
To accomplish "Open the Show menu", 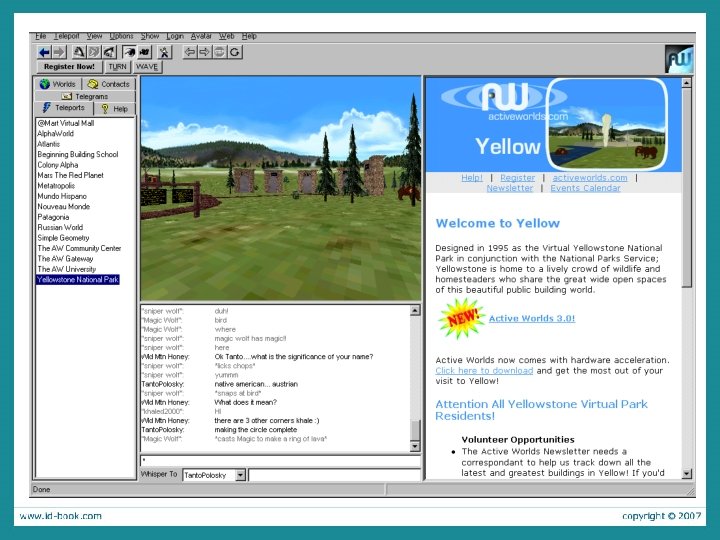I will click(x=150, y=36).
